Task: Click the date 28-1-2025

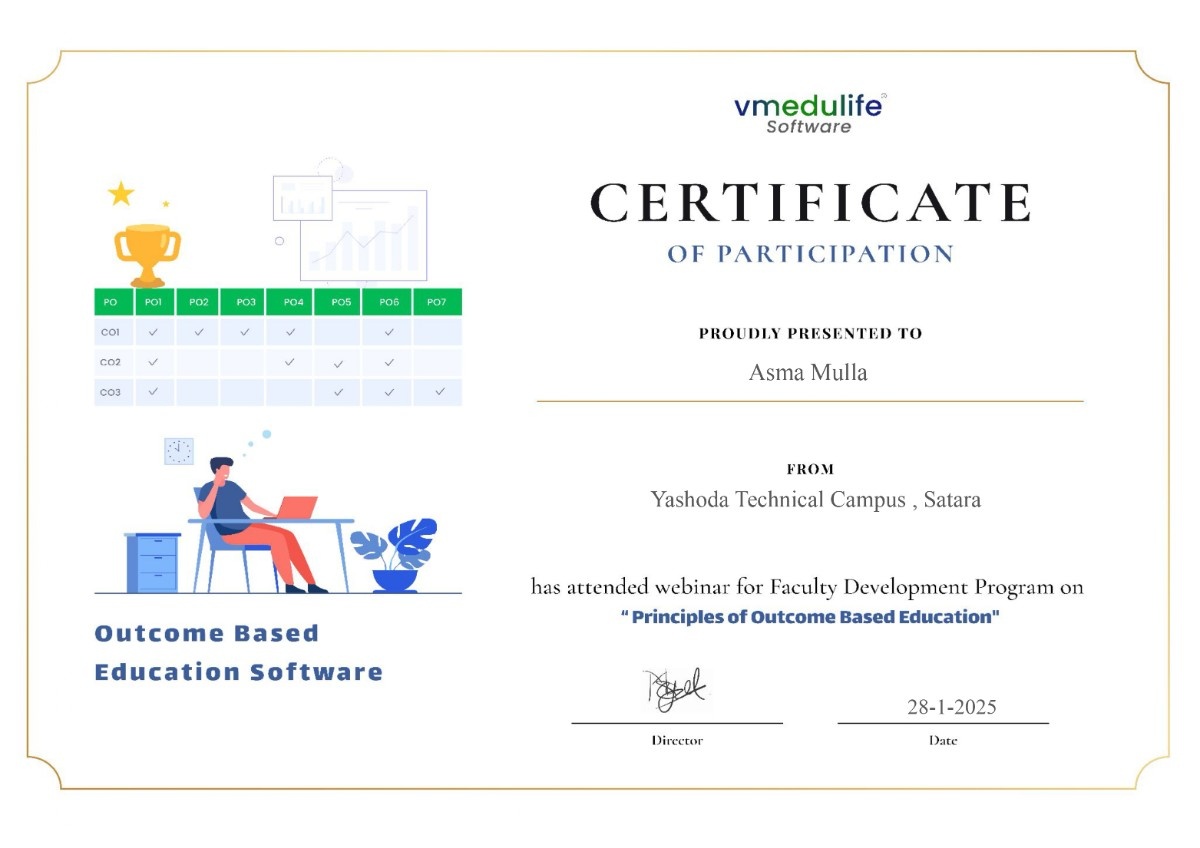Action: [951, 707]
